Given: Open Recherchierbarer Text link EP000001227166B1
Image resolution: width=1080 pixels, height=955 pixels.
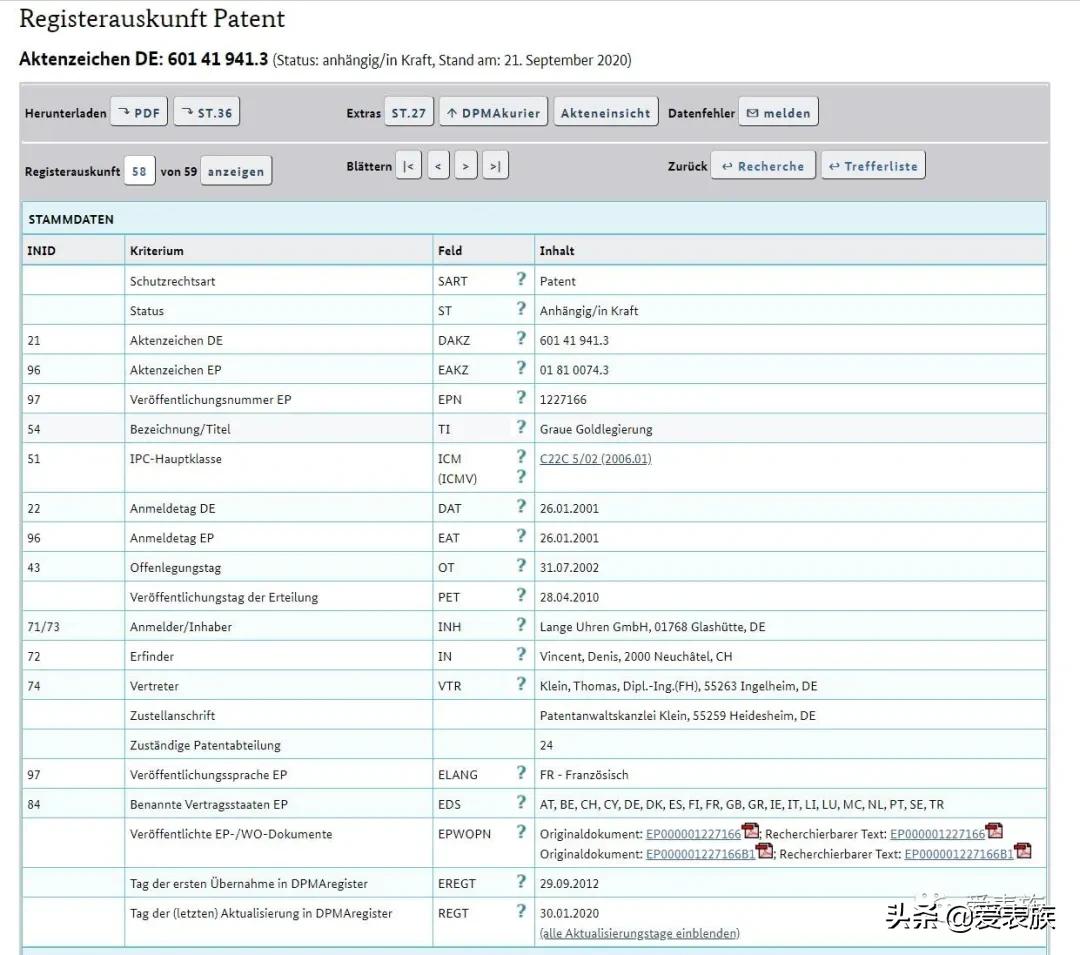Looking at the screenshot, I should 959,854.
